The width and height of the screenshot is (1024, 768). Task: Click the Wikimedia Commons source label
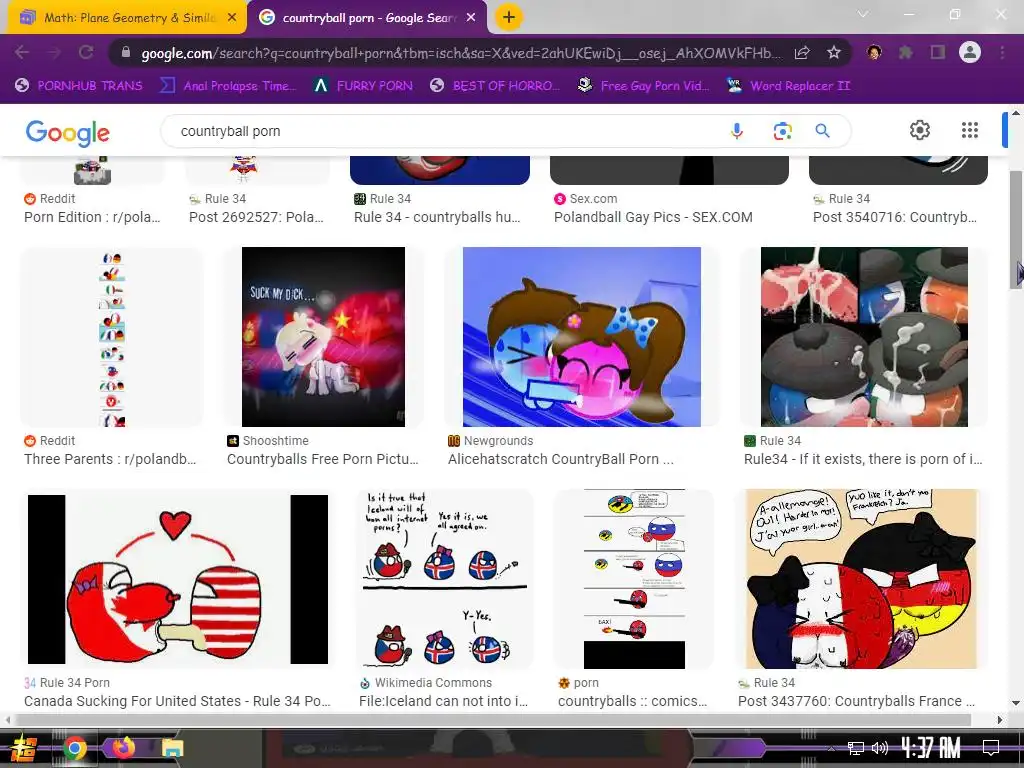[x=433, y=682]
